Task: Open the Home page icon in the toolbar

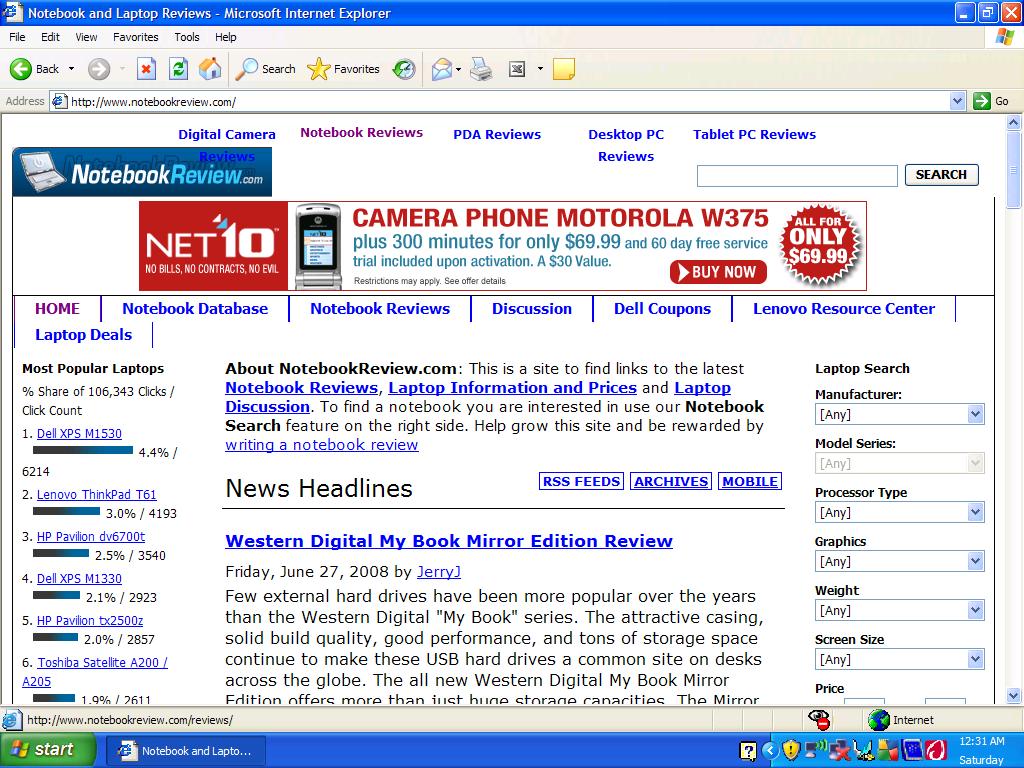Action: 210,69
